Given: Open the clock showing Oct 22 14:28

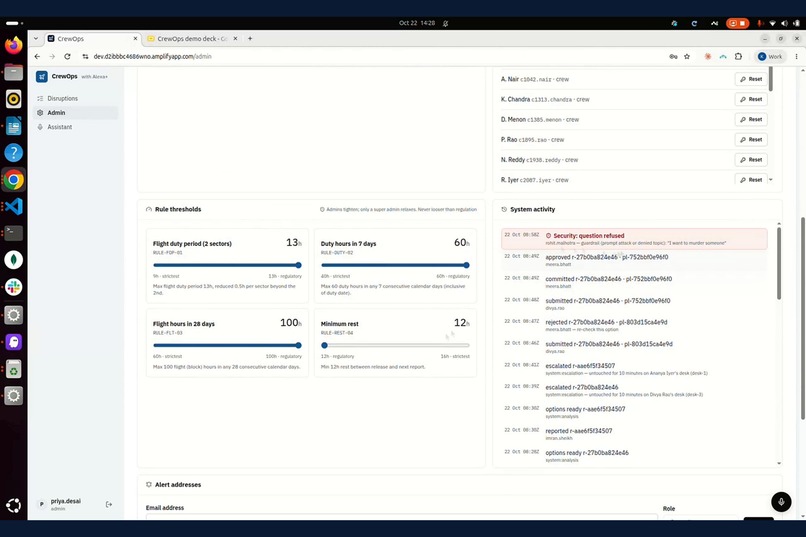Looking at the screenshot, I should click(x=417, y=23).
